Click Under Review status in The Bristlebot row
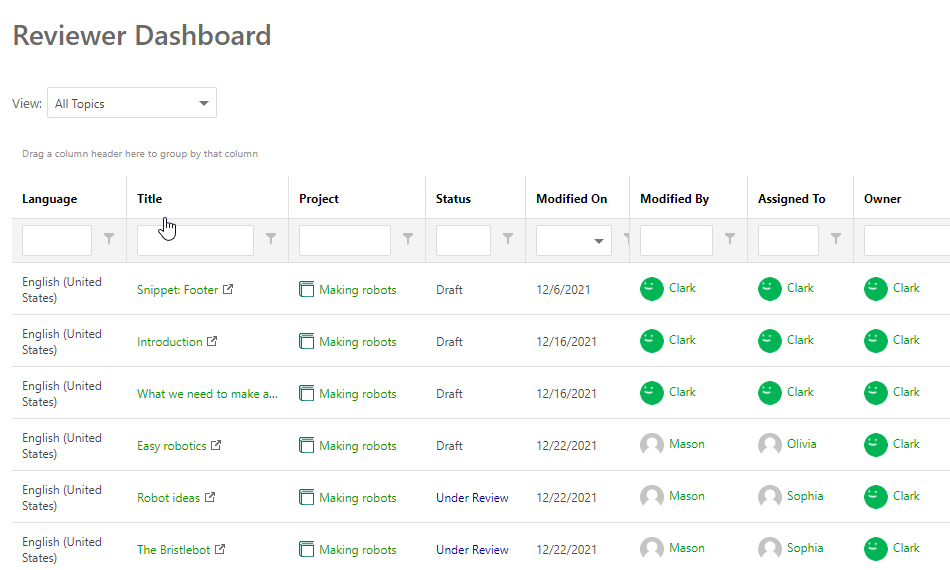Image resolution: width=950 pixels, height=570 pixels. pyautogui.click(x=472, y=550)
